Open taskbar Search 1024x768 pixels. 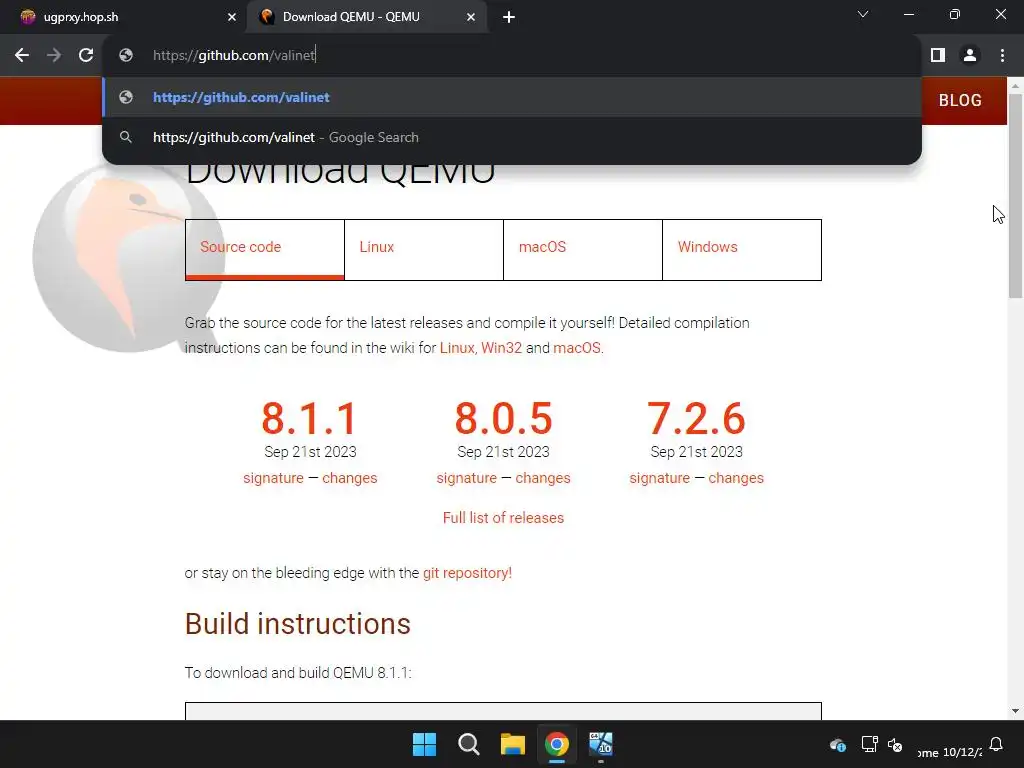[x=469, y=744]
